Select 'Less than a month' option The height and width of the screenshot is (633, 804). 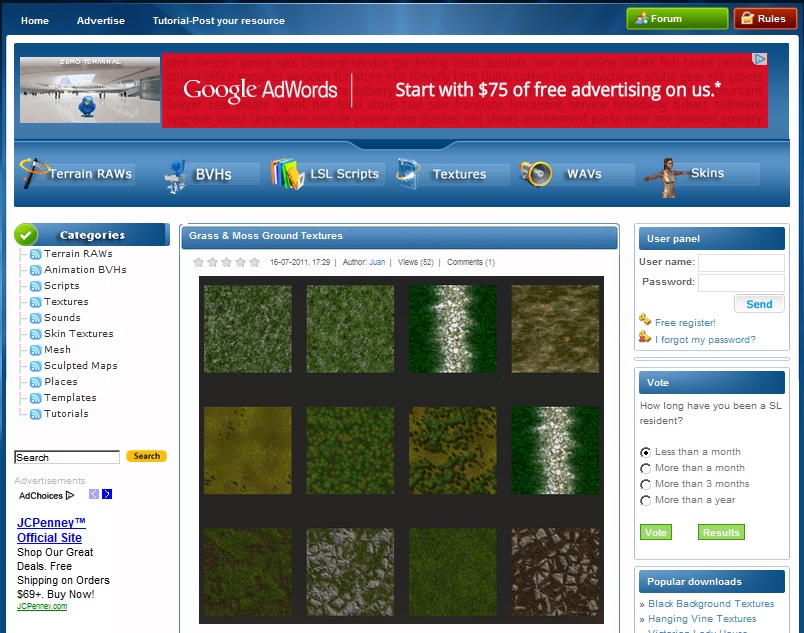(x=645, y=452)
